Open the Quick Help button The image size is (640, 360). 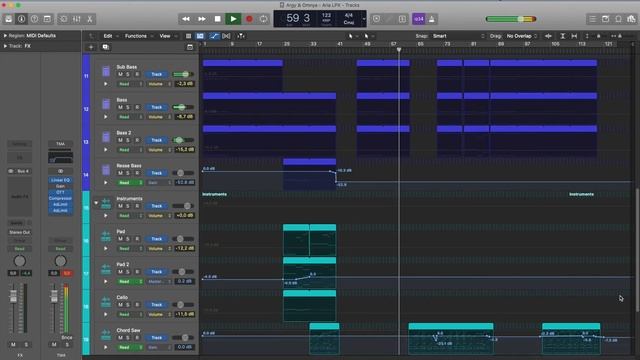pyautogui.click(x=34, y=19)
